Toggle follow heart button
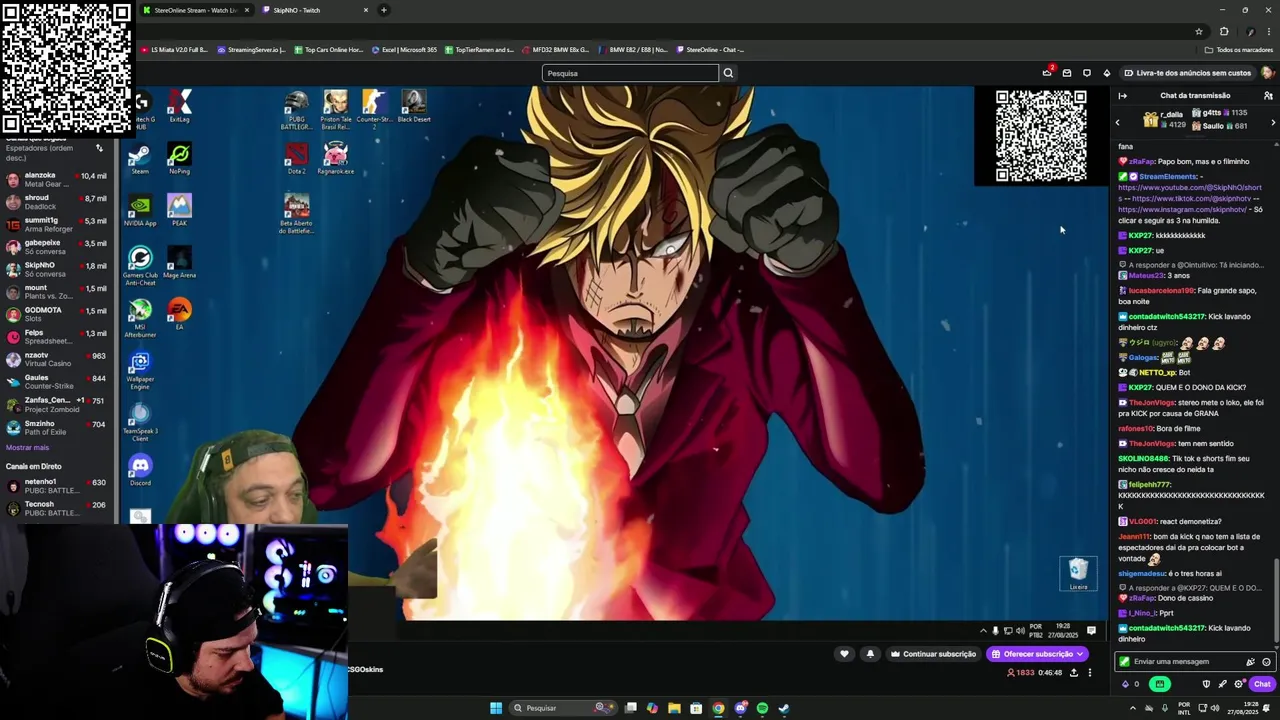This screenshot has height=720, width=1280. (x=844, y=654)
